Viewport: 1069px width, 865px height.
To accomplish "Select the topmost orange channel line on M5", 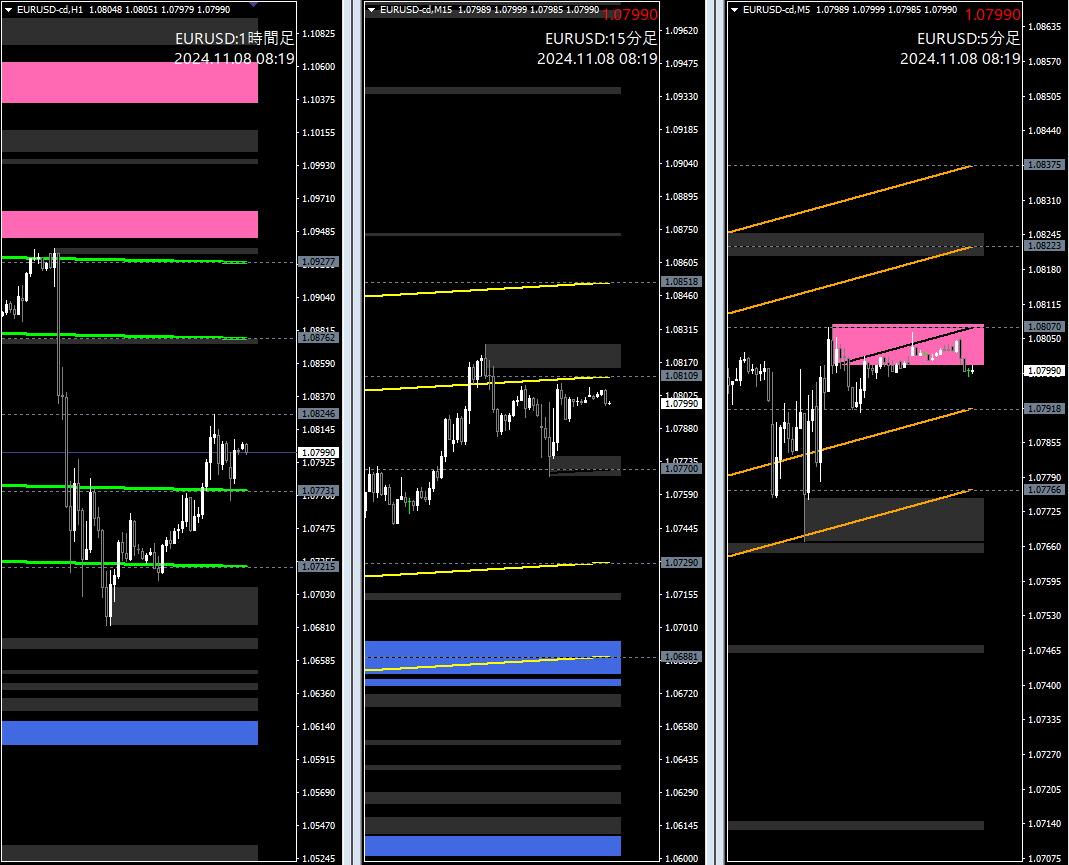I will [x=850, y=198].
